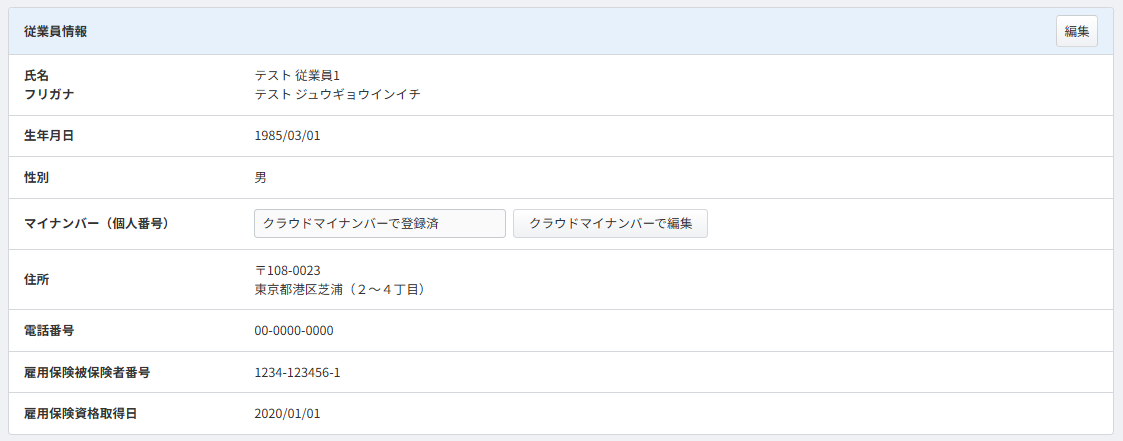Click the gender value 男
1123x441 pixels.
pyautogui.click(x=261, y=178)
